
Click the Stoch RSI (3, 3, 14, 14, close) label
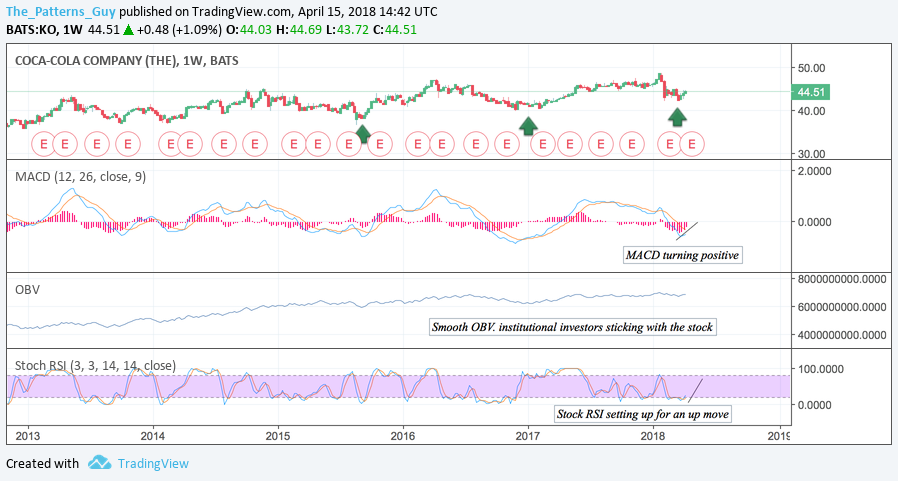[x=95, y=365]
